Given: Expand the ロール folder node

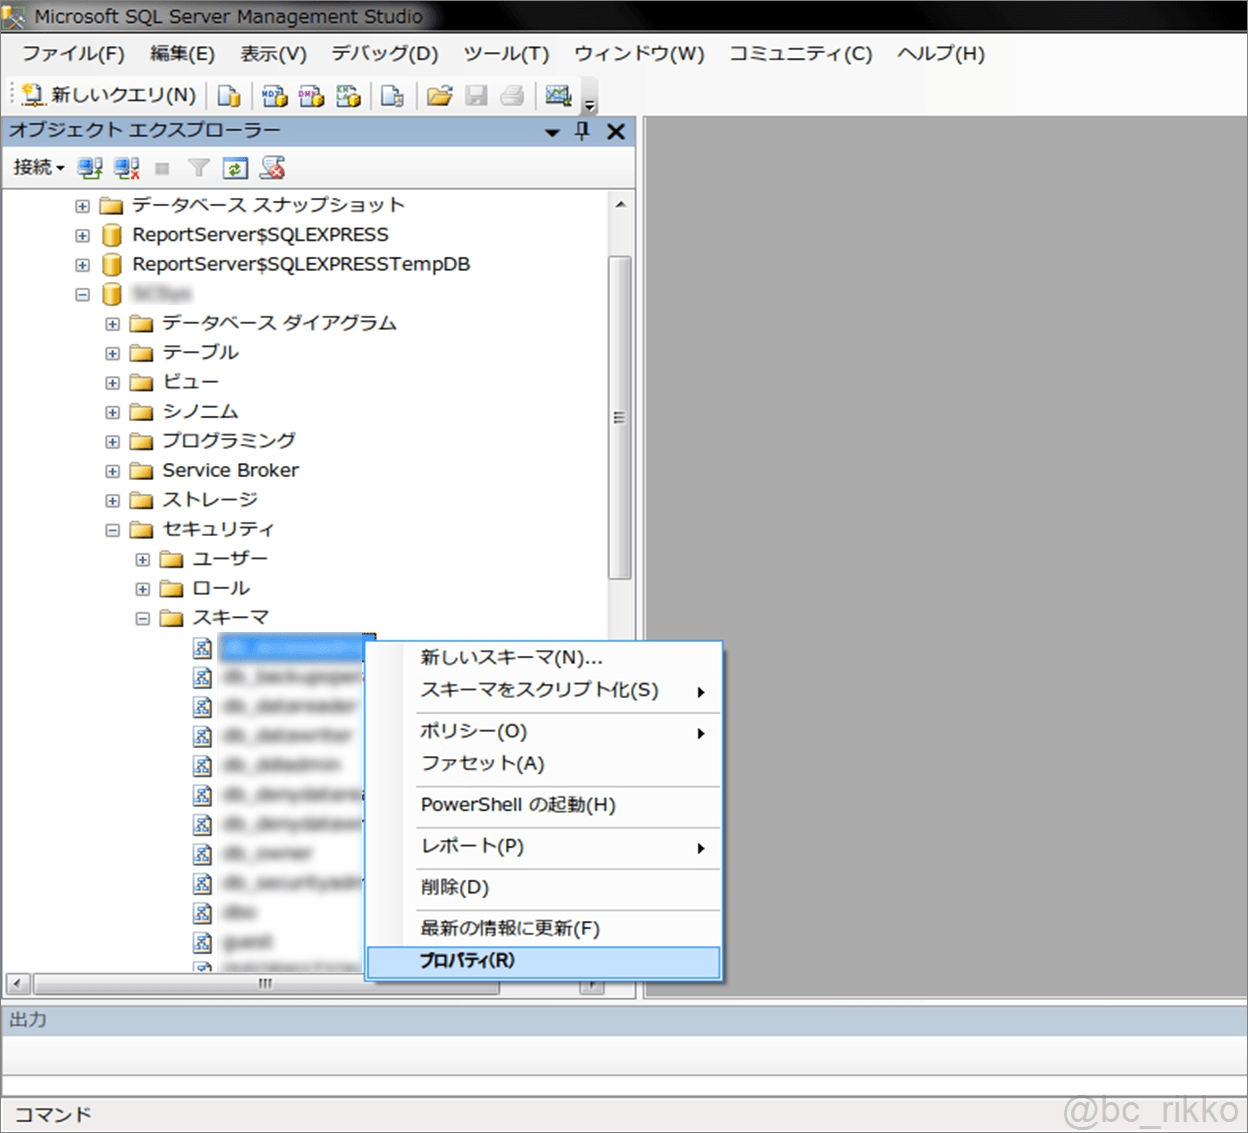Looking at the screenshot, I should coord(142,590).
